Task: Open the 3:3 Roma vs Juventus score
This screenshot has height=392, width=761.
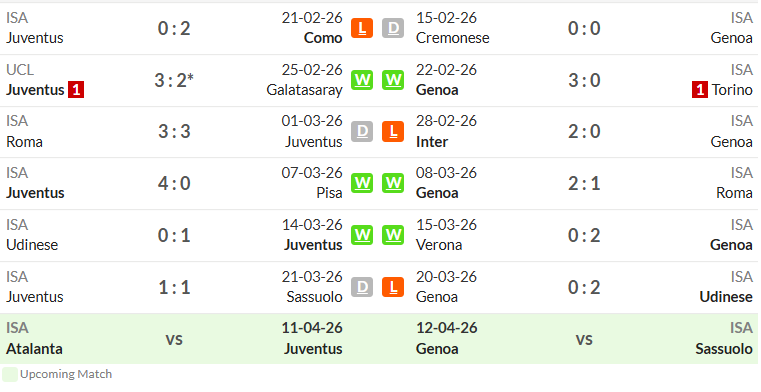Action: coord(174,131)
